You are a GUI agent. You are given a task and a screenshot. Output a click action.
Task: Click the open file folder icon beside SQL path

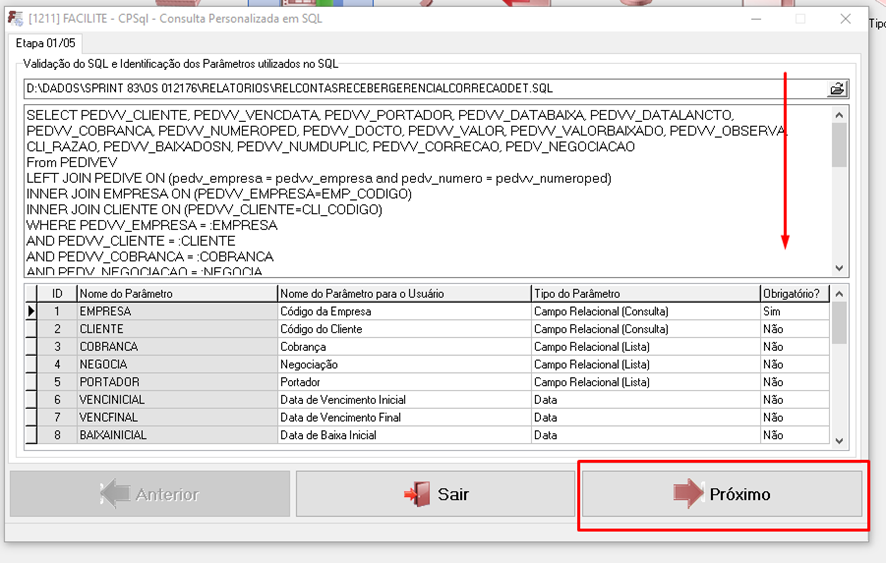pyautogui.click(x=837, y=89)
